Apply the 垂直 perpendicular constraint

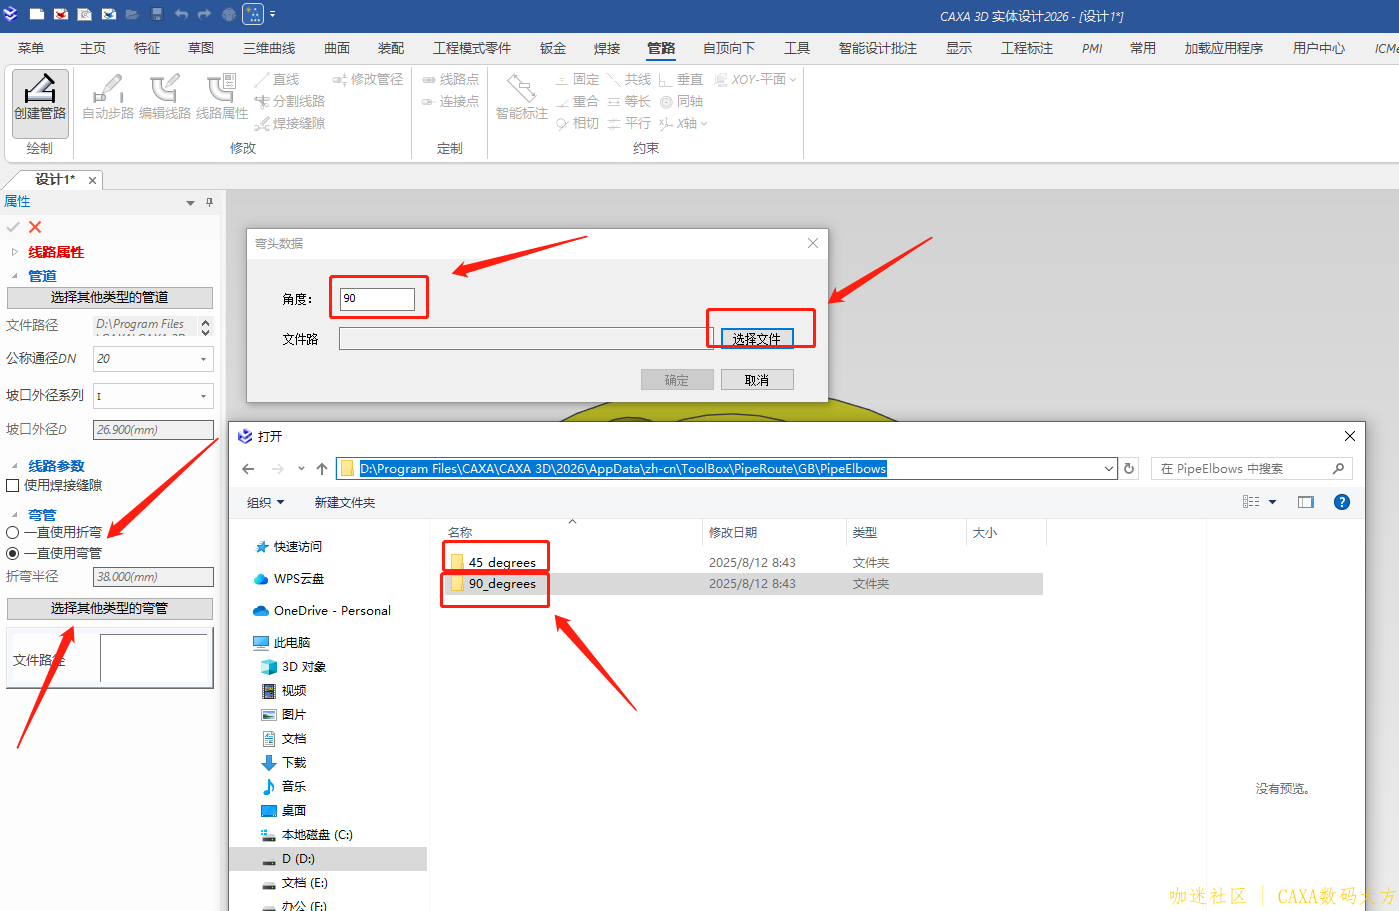pos(681,79)
